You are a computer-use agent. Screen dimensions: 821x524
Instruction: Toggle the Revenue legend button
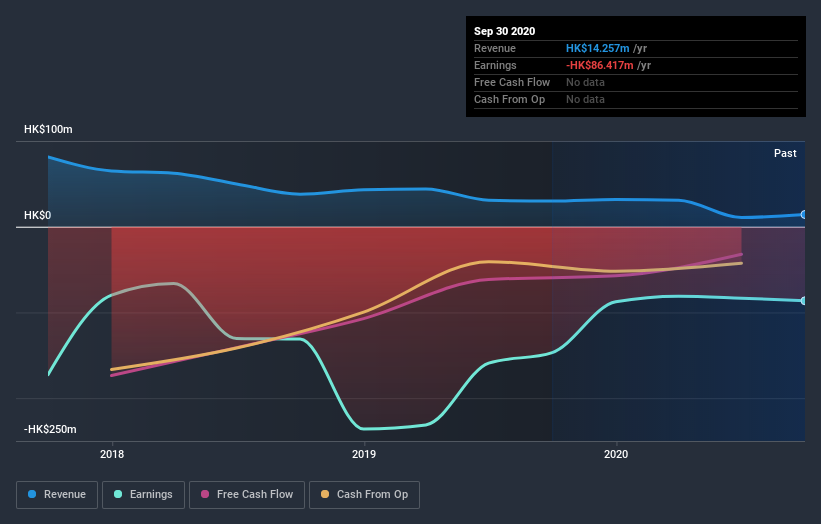tap(57, 495)
